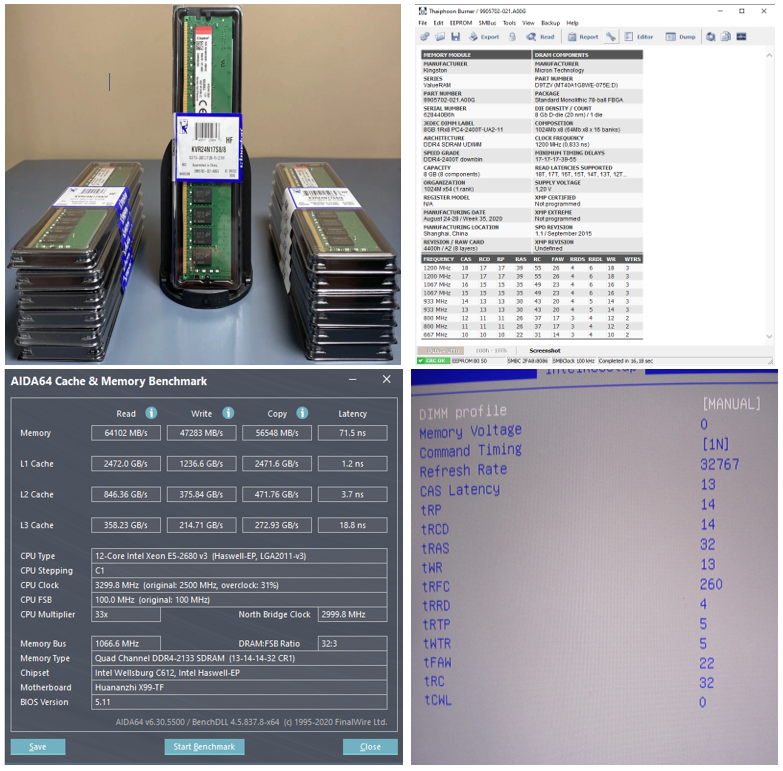Select the Screenshot tab in Thaiphoon Burner
This screenshot has height=771, width=783.
[545, 351]
